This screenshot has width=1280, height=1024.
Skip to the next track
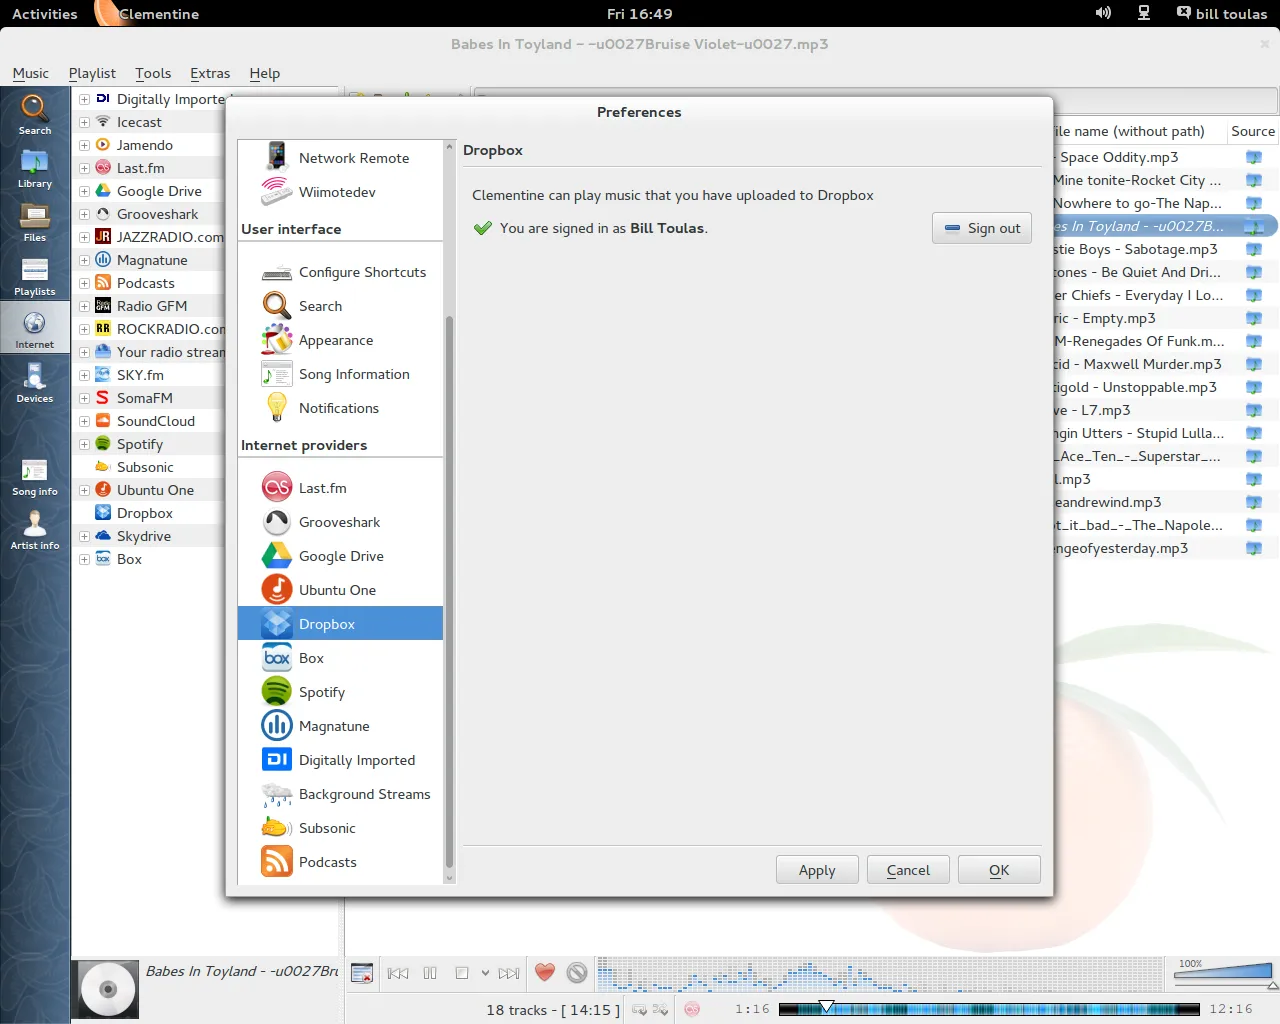[x=509, y=972]
